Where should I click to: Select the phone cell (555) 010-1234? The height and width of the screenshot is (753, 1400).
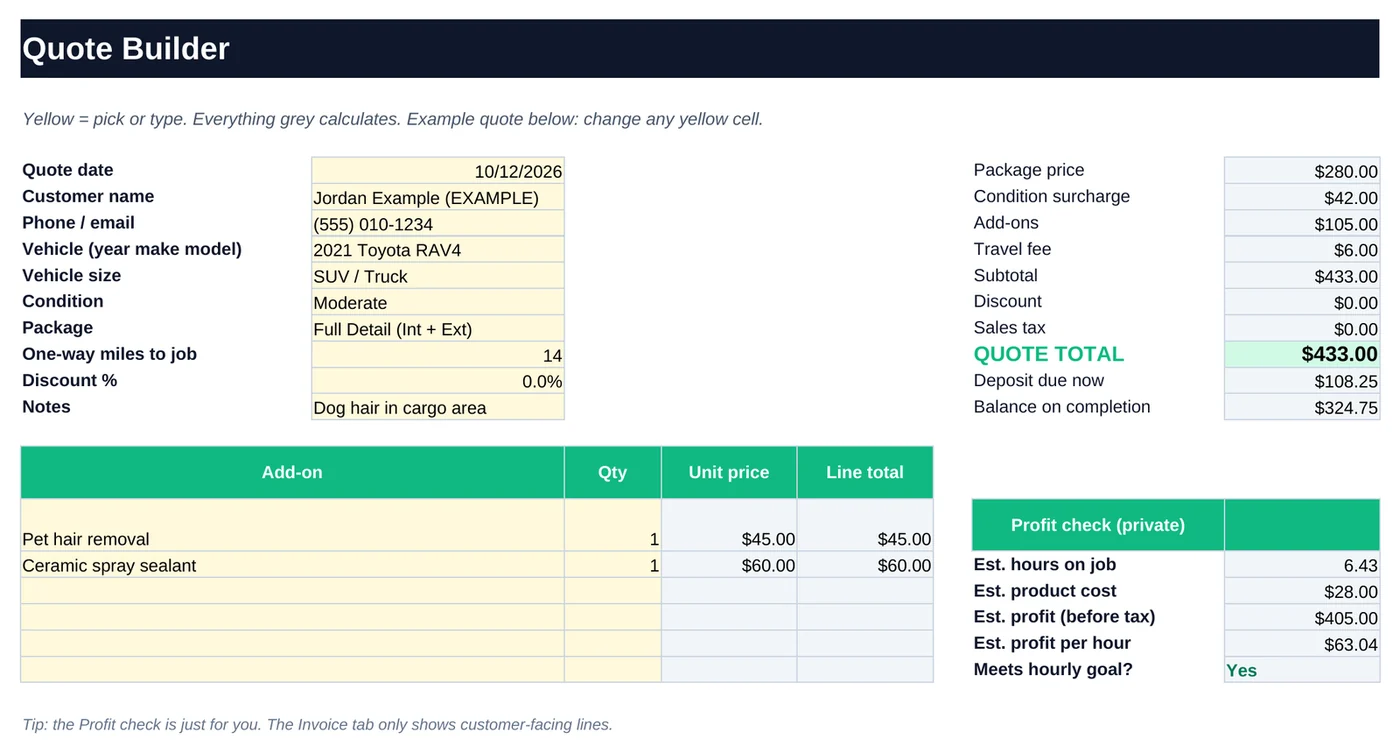coord(438,223)
